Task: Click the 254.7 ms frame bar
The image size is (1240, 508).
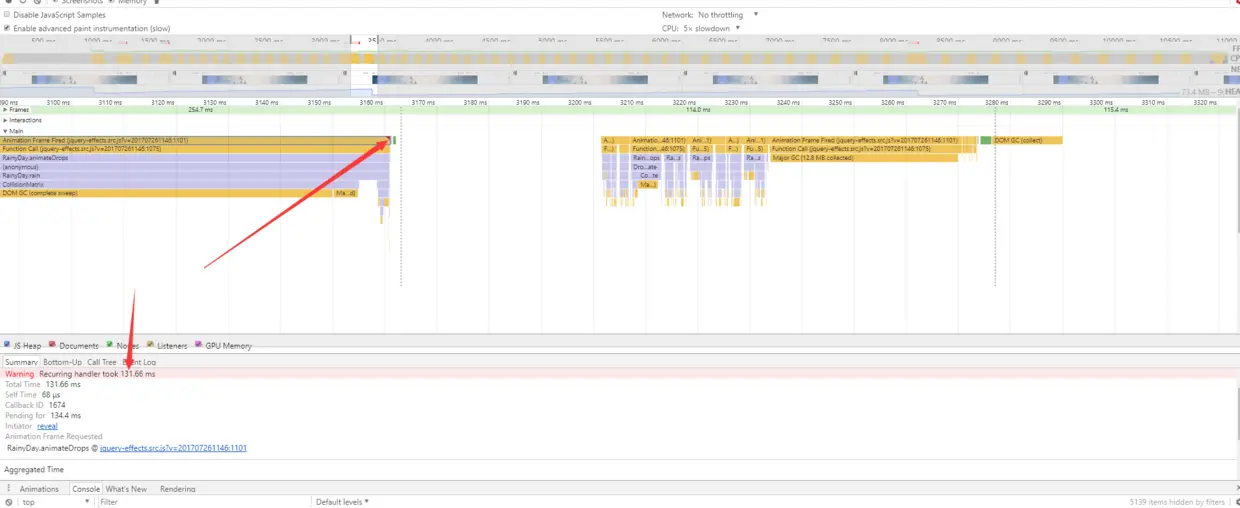Action: click(200, 110)
